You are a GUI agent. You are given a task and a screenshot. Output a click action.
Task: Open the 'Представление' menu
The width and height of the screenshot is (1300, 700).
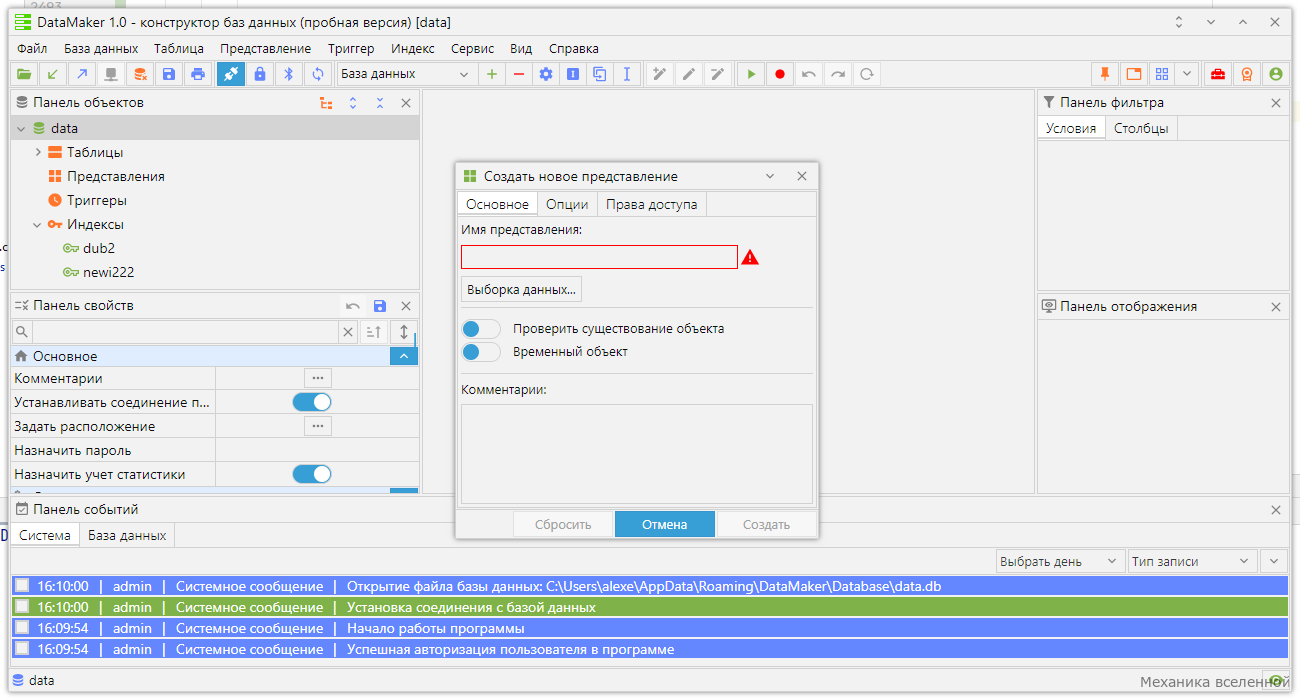click(265, 48)
